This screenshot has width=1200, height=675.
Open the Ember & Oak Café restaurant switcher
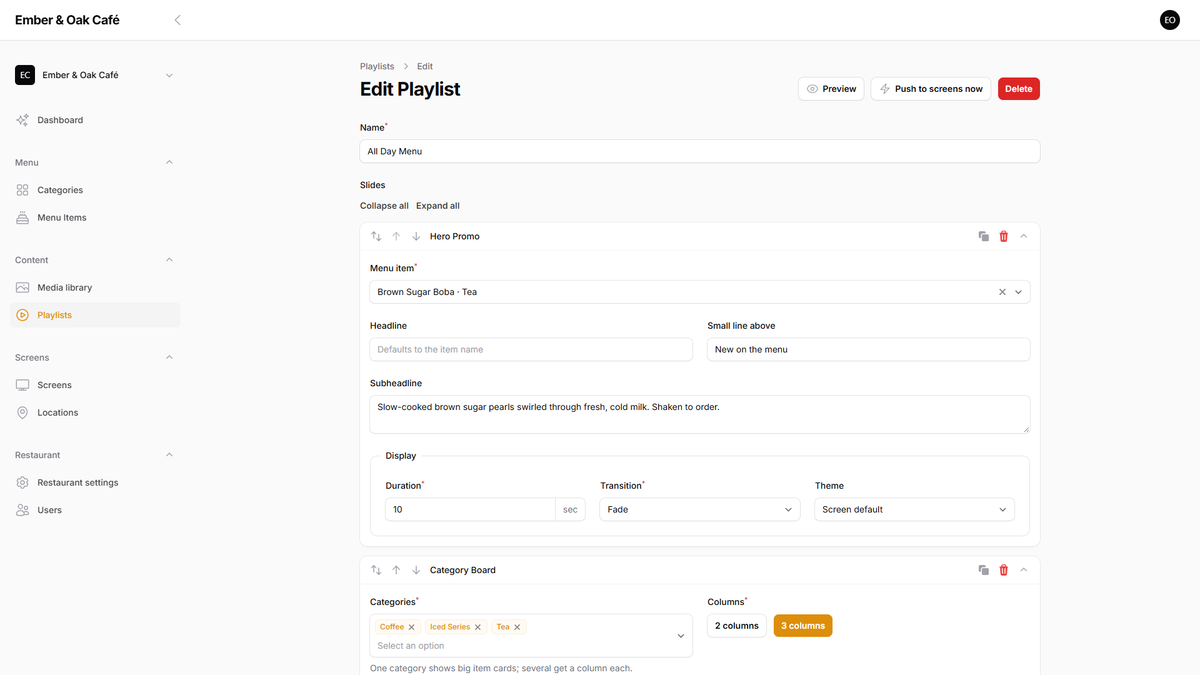(x=95, y=75)
